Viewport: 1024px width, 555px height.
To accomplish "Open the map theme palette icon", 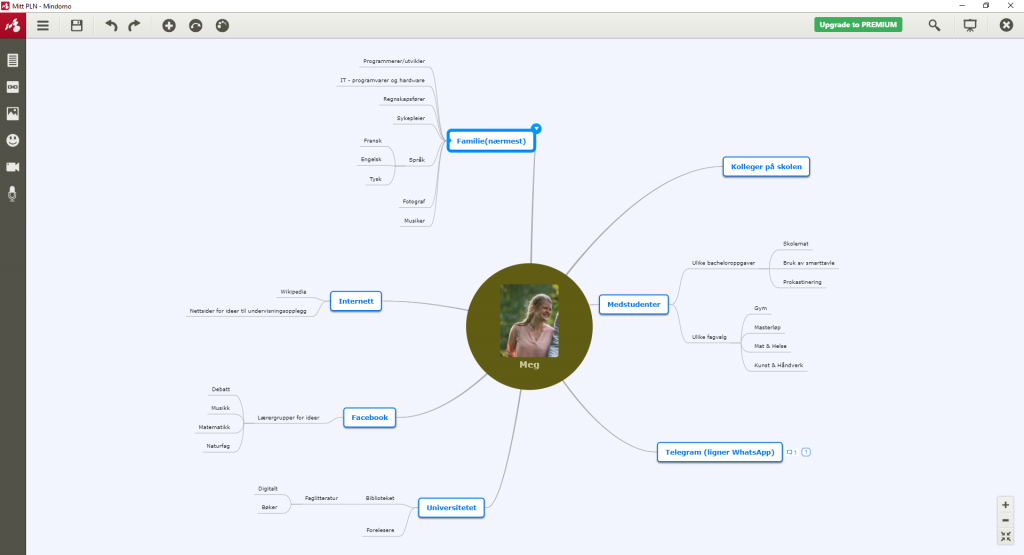I will [x=222, y=25].
